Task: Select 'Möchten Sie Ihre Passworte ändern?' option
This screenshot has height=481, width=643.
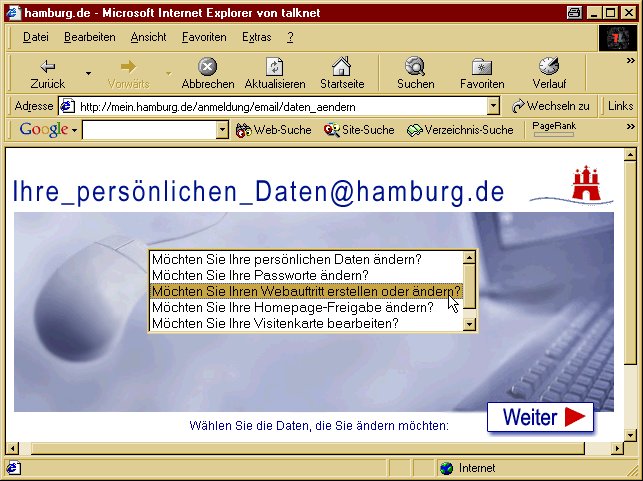Action: (x=260, y=275)
